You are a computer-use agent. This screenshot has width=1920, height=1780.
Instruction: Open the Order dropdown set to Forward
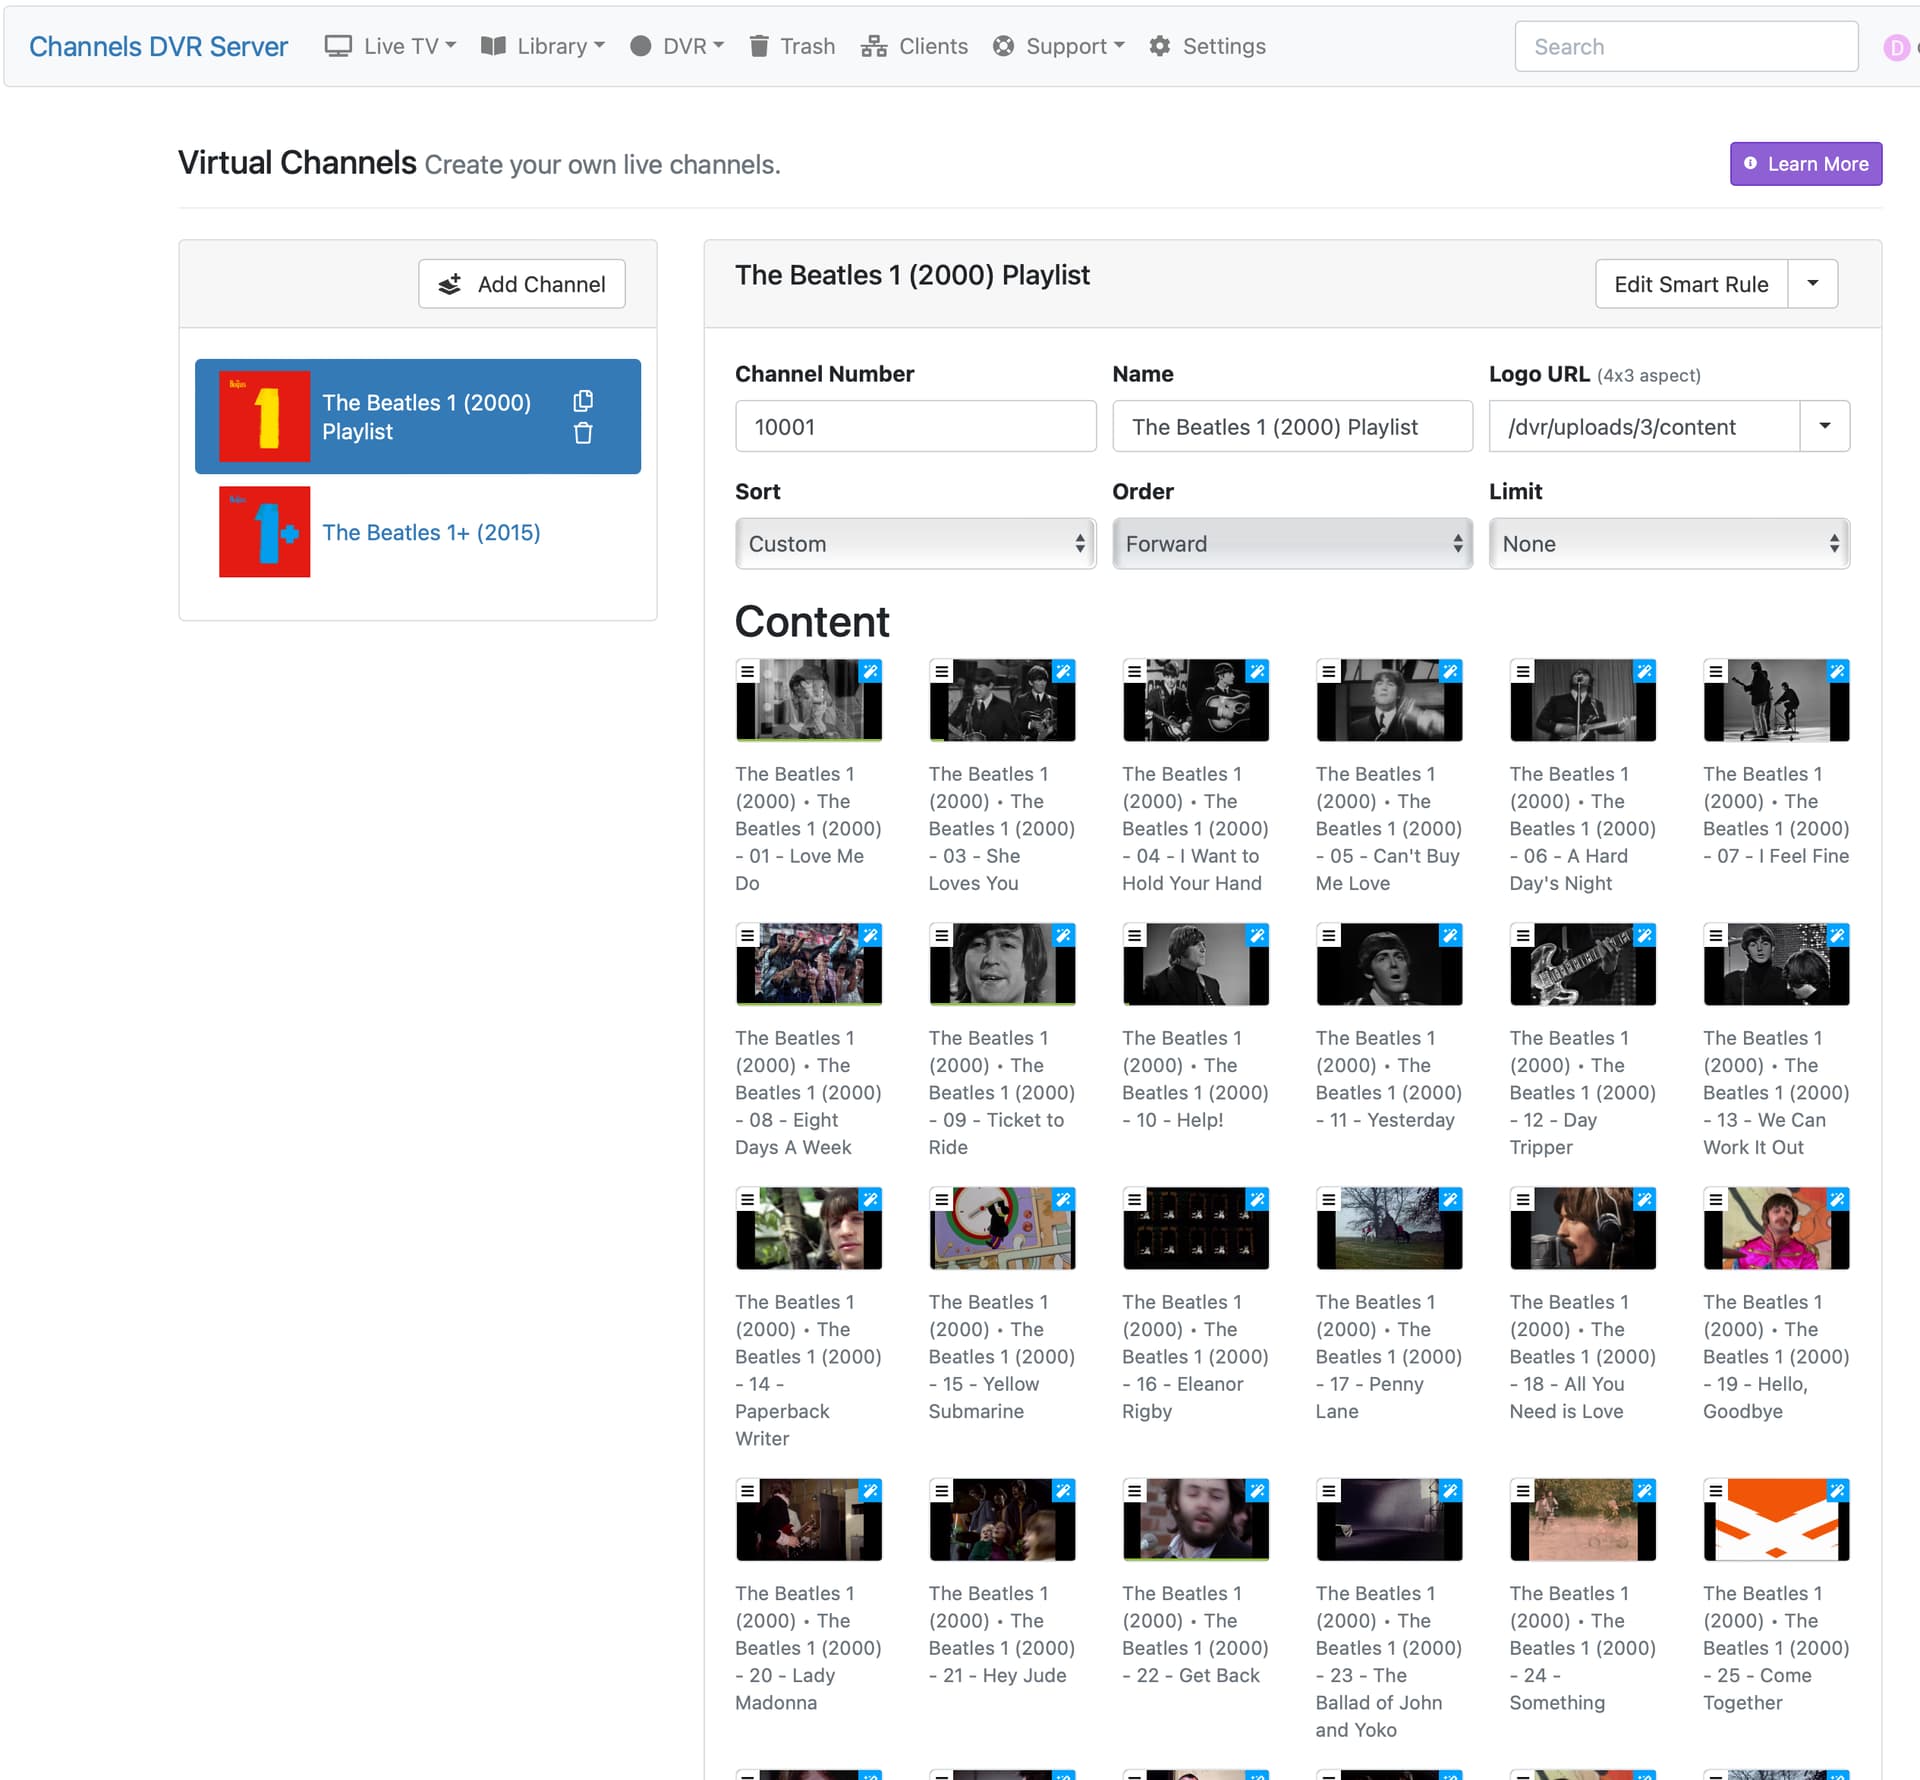[1291, 544]
